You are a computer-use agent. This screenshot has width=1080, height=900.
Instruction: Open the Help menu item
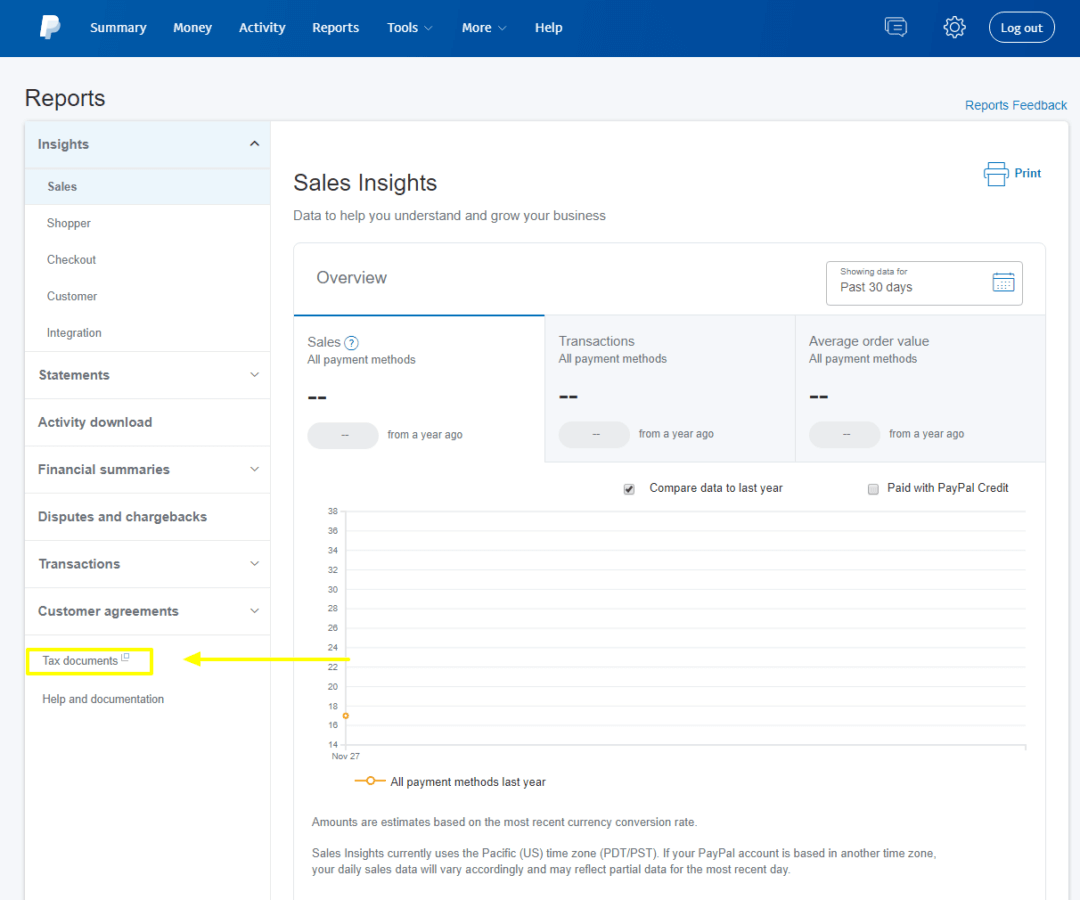548,28
